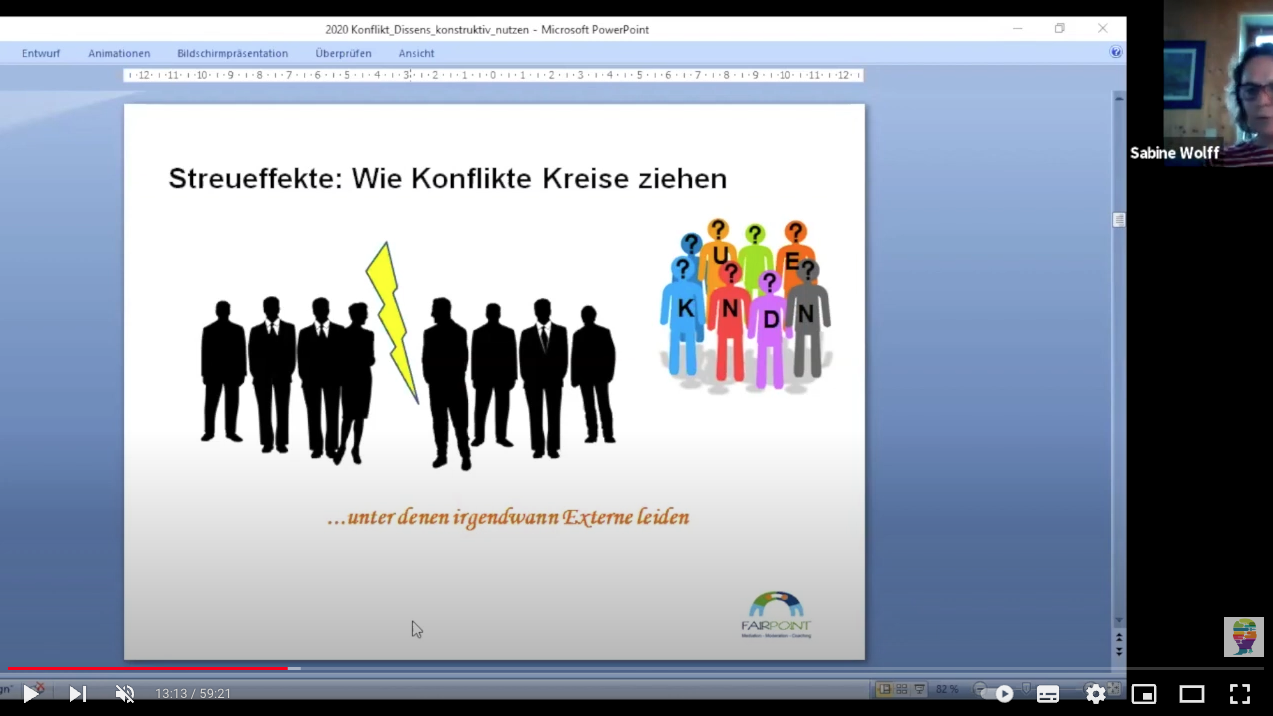
Task: Click PowerPoint zoom-out minus button
Action: click(979, 689)
